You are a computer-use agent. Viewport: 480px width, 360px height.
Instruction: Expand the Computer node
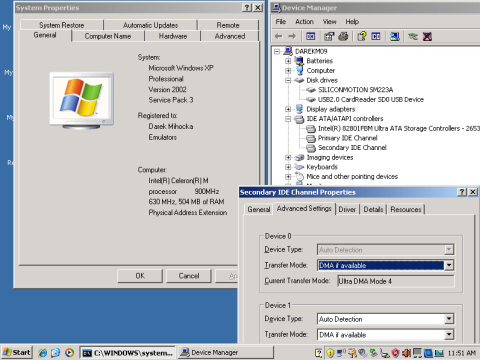(288, 71)
